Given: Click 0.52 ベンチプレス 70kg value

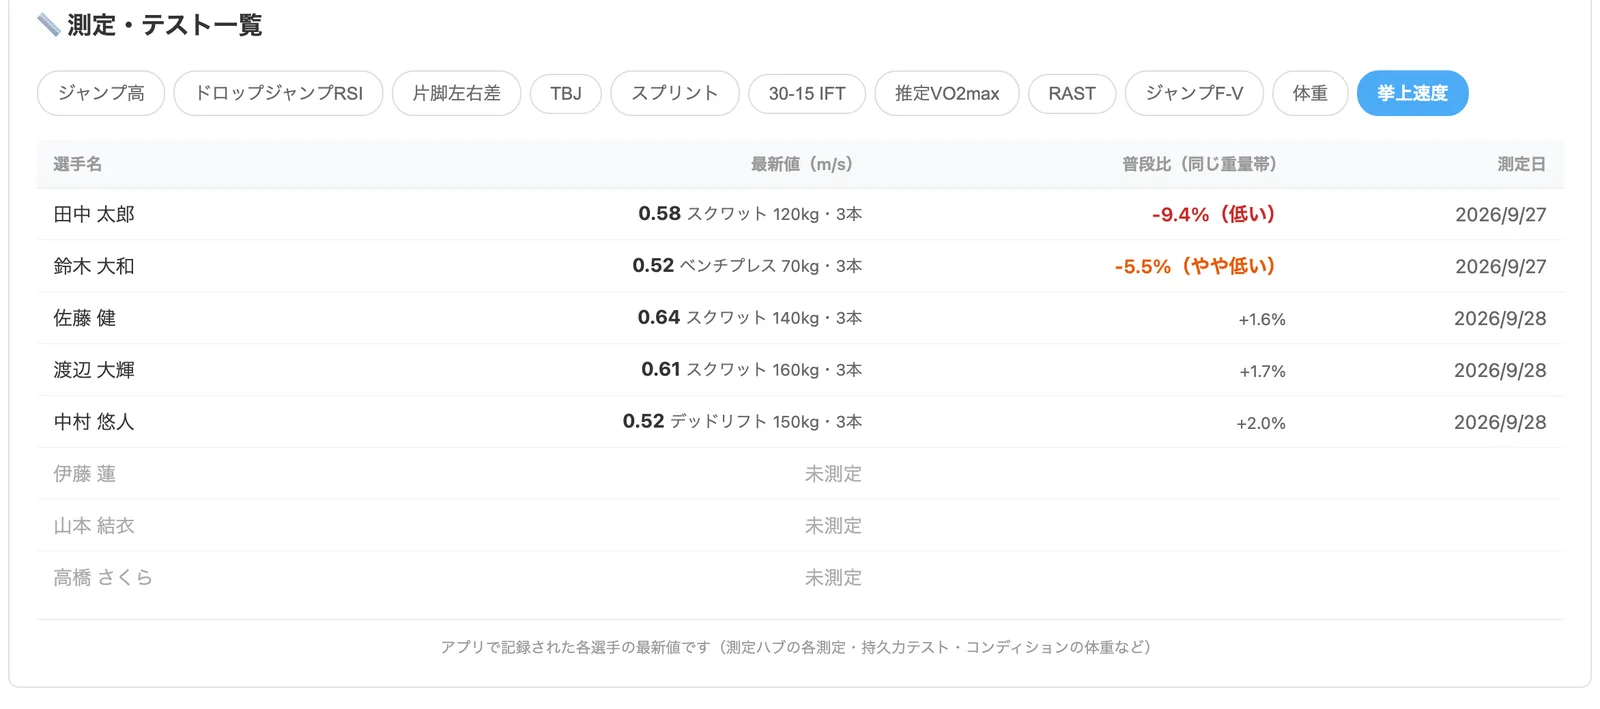Looking at the screenshot, I should click(747, 266).
